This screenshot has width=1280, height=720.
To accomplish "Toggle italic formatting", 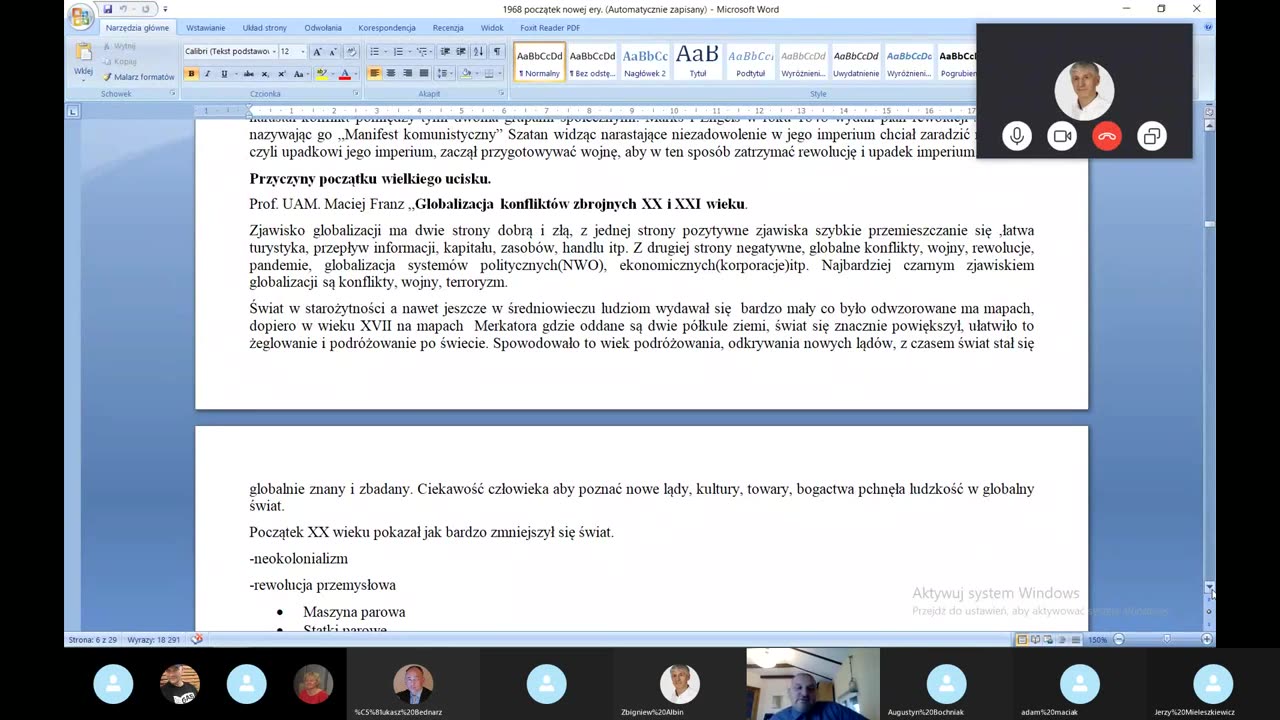I will pos(207,73).
